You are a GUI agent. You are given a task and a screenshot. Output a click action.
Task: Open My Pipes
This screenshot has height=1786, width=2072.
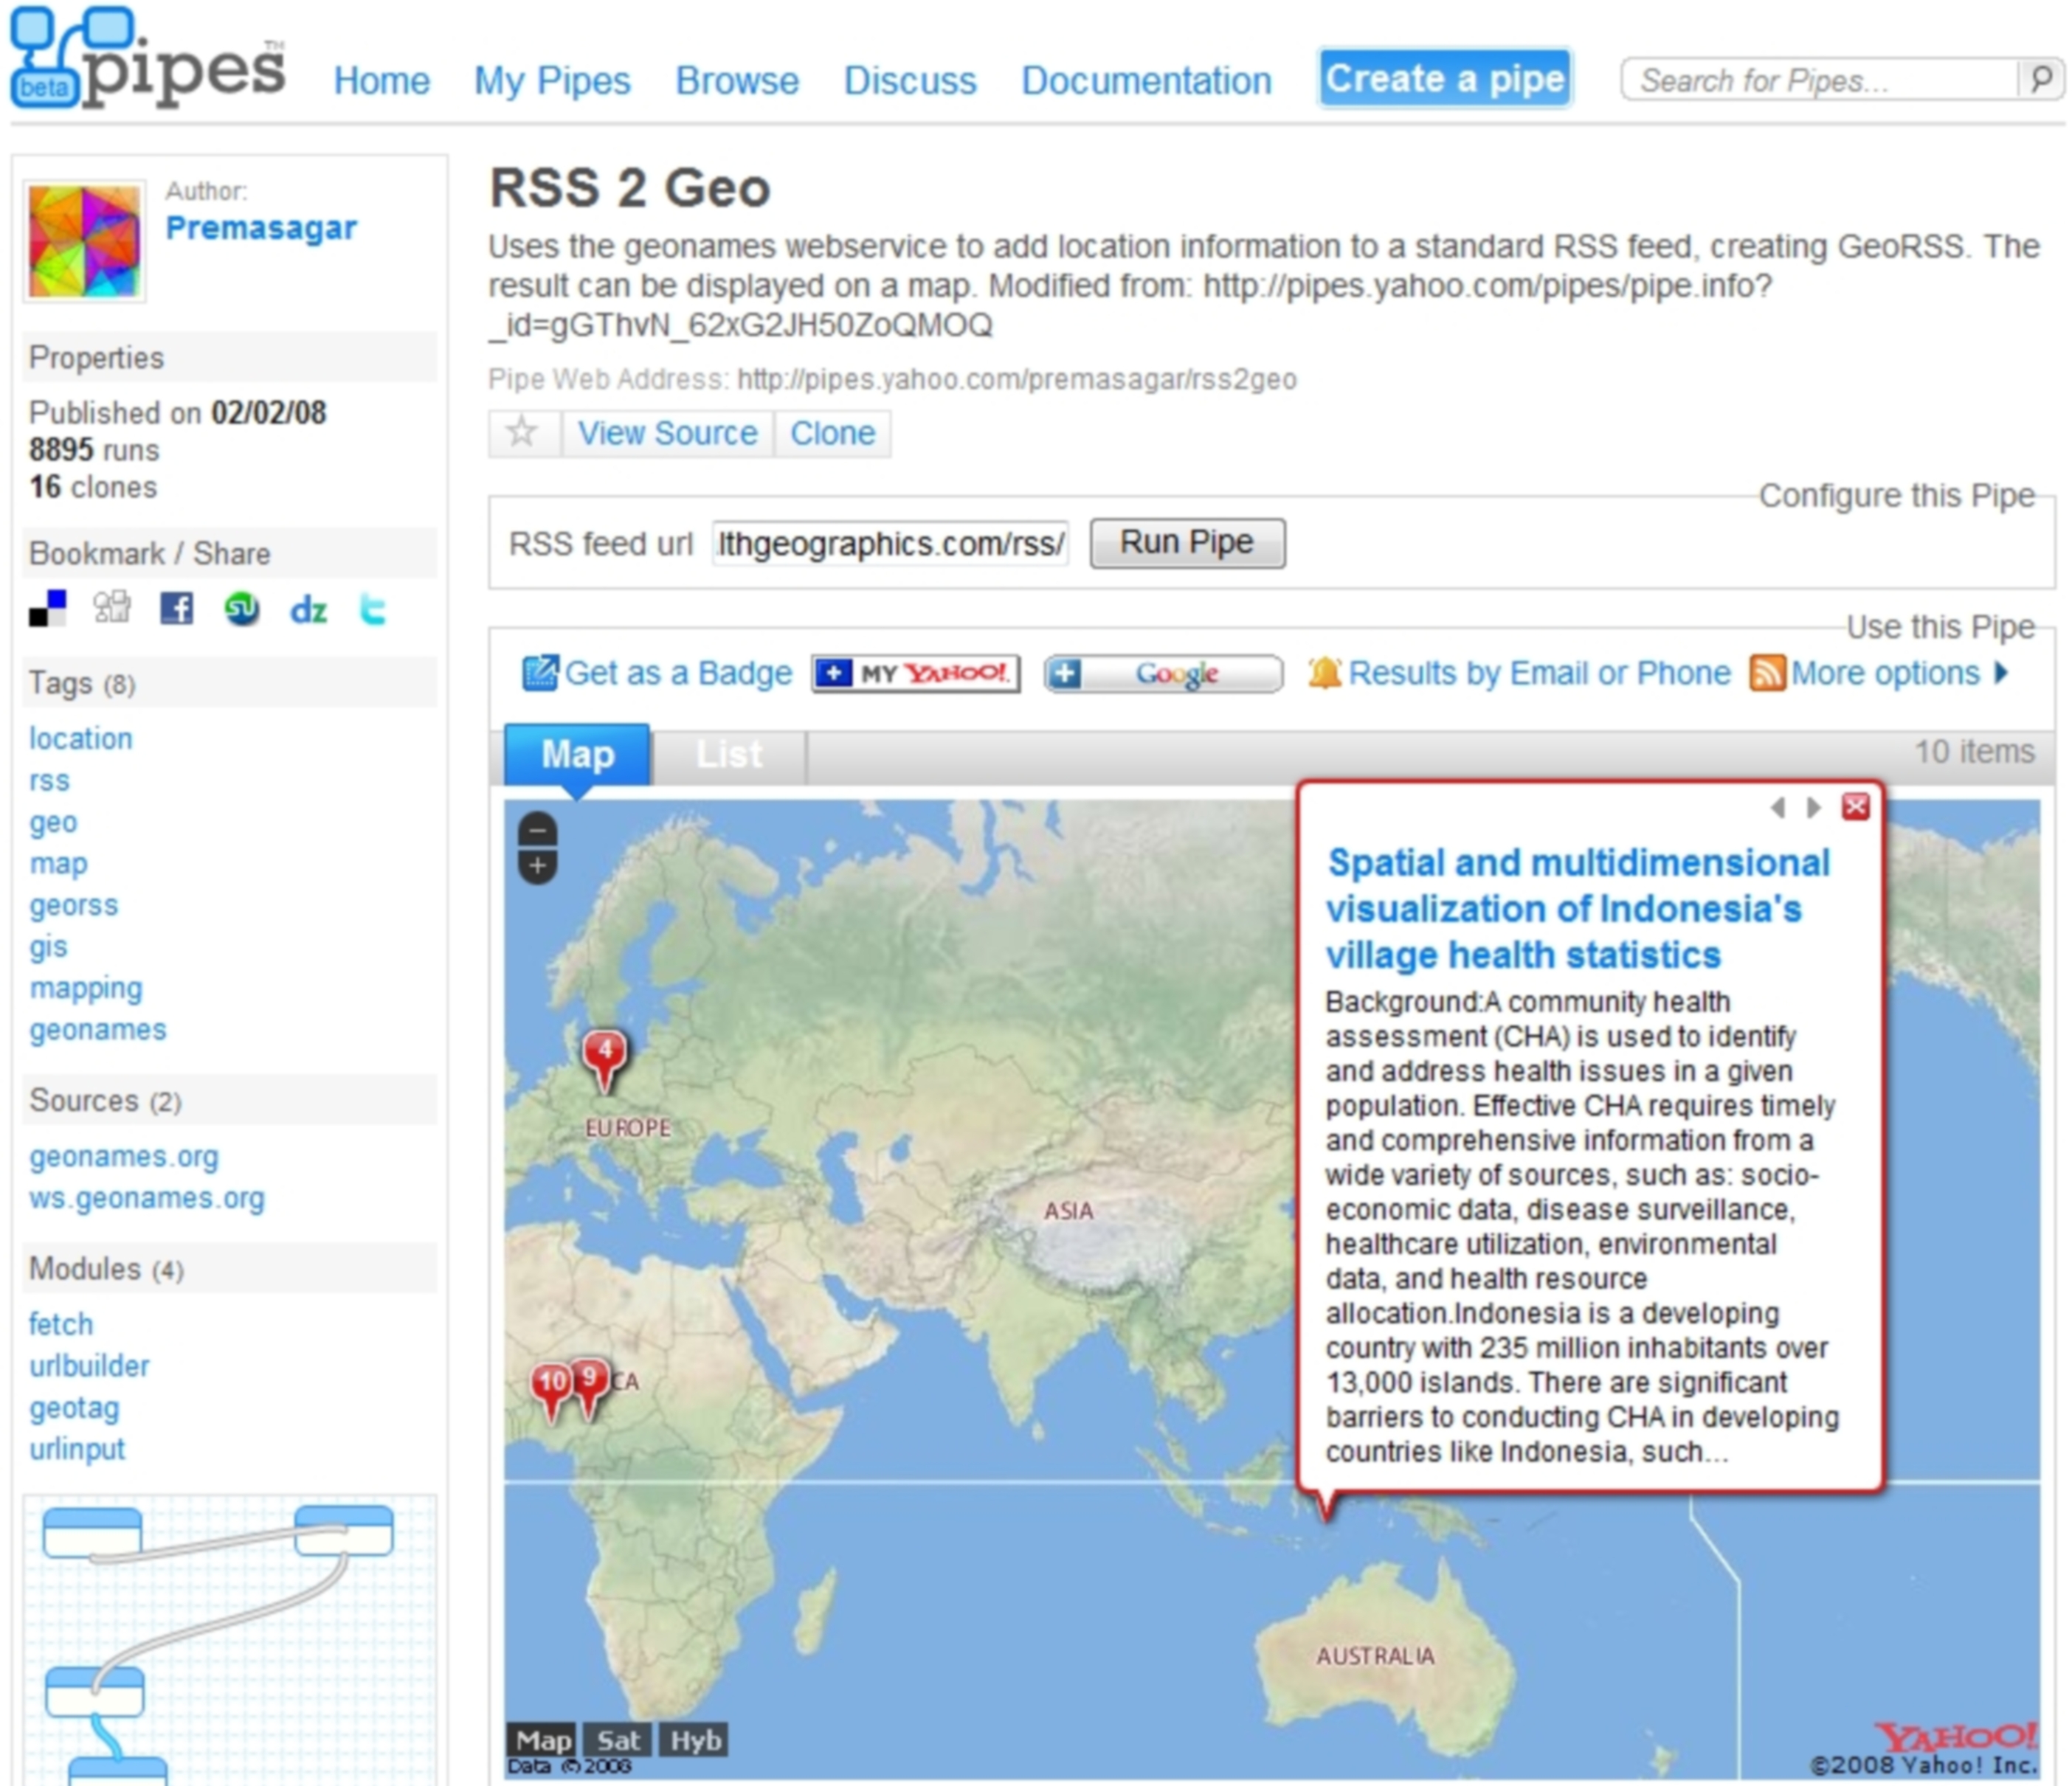552,81
